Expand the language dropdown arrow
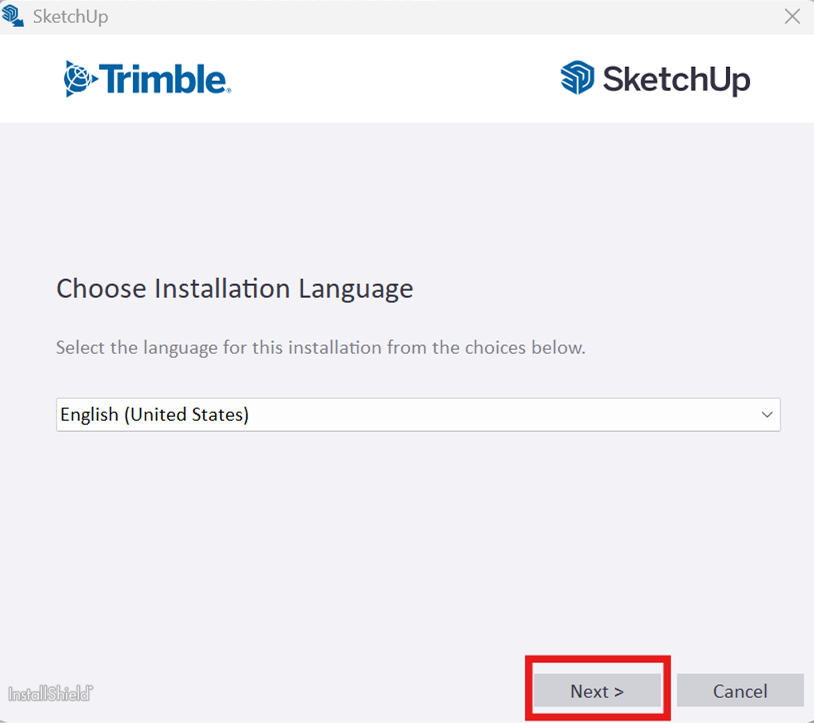 pos(767,414)
